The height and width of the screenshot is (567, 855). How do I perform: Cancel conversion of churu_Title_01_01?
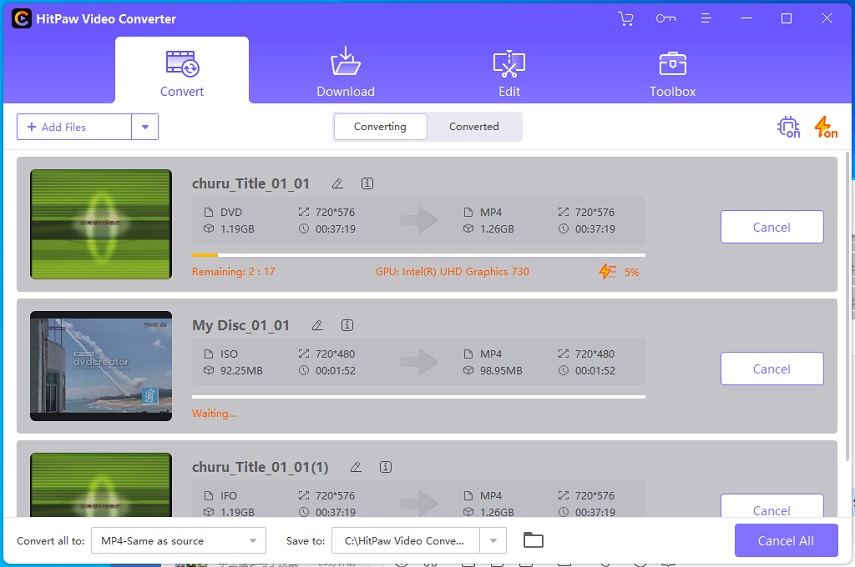coord(772,227)
